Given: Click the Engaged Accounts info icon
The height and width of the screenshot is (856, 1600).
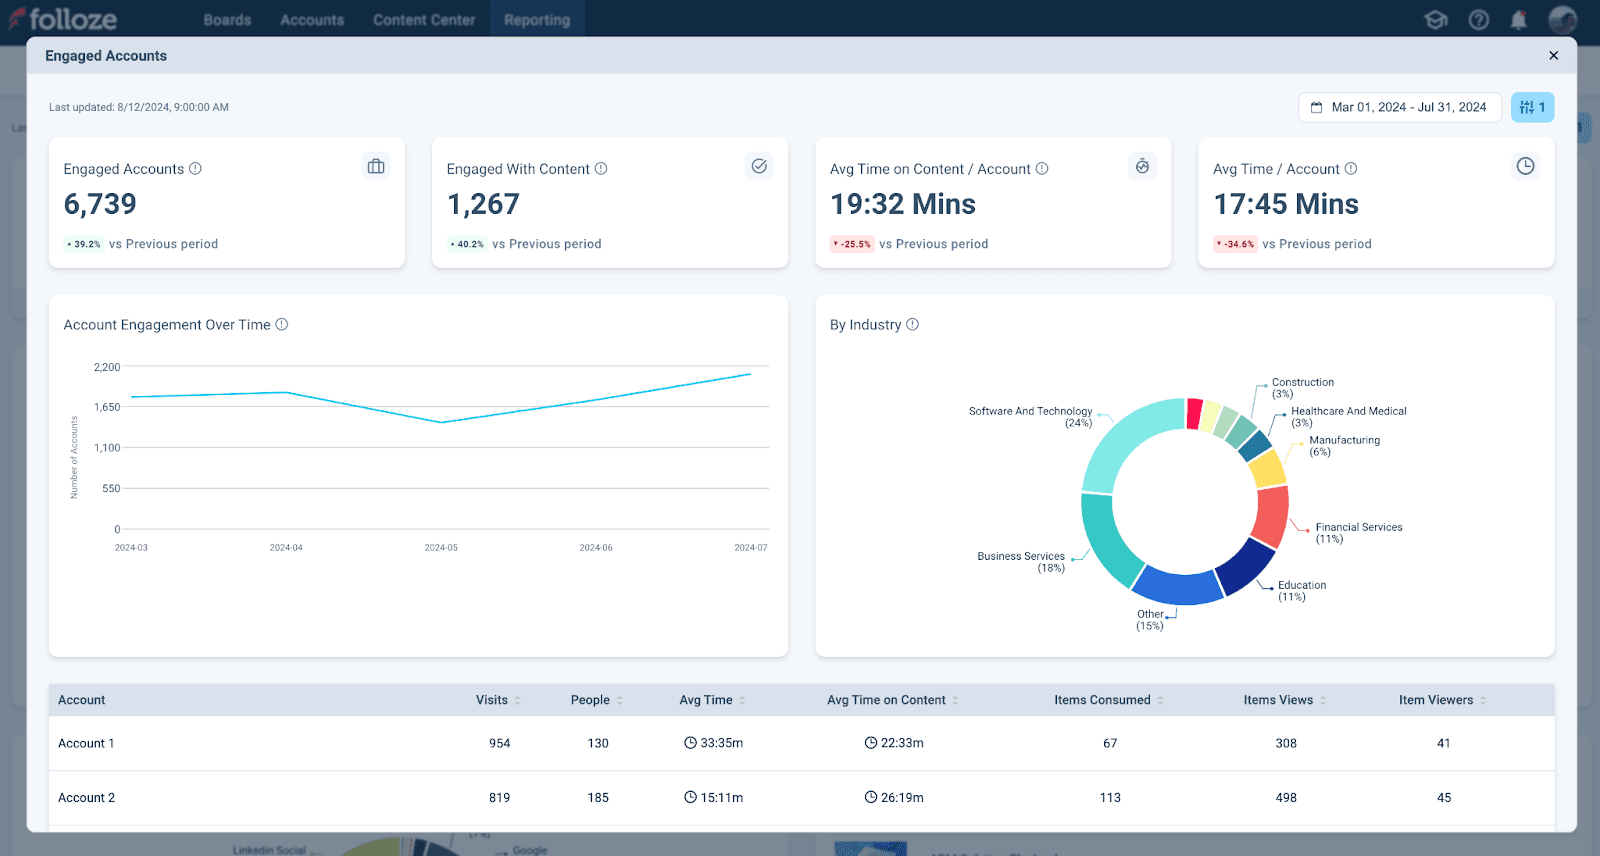Looking at the screenshot, I should [x=196, y=169].
